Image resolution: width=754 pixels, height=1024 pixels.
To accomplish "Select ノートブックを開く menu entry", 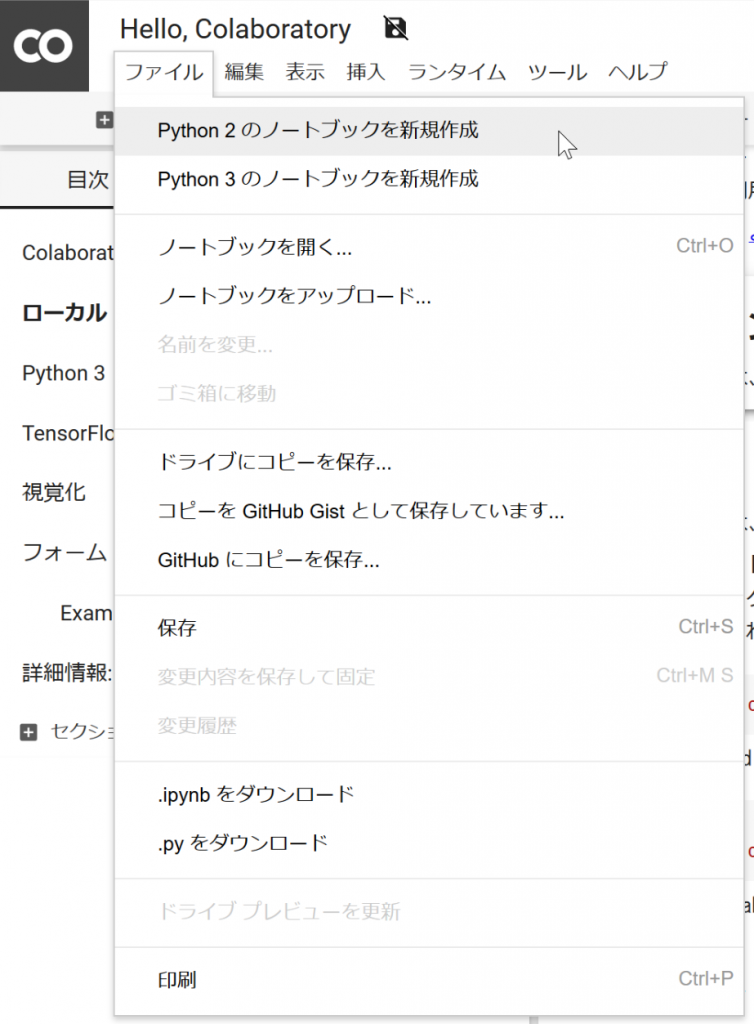I will click(255, 247).
